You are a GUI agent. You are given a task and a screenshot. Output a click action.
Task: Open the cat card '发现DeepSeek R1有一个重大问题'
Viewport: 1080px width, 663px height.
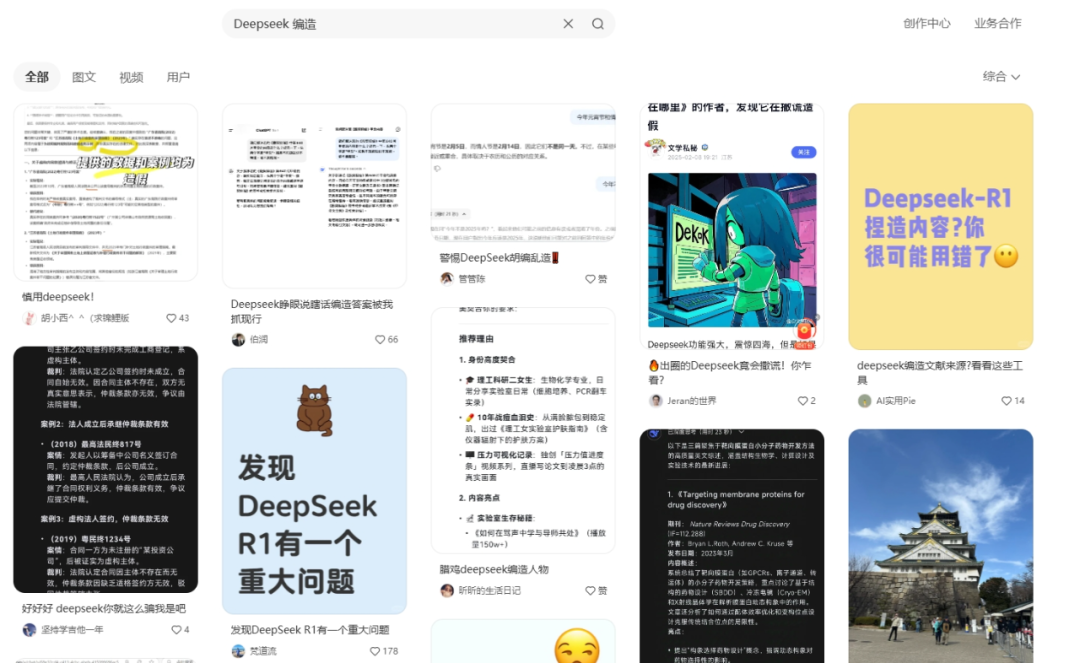314,491
